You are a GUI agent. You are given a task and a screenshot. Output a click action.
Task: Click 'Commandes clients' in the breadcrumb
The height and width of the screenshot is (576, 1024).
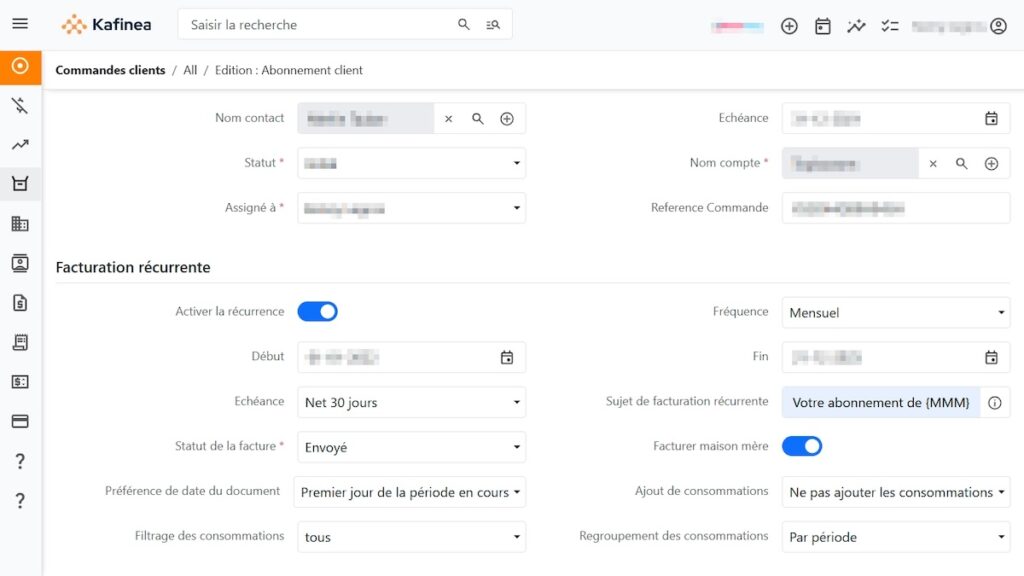point(110,70)
